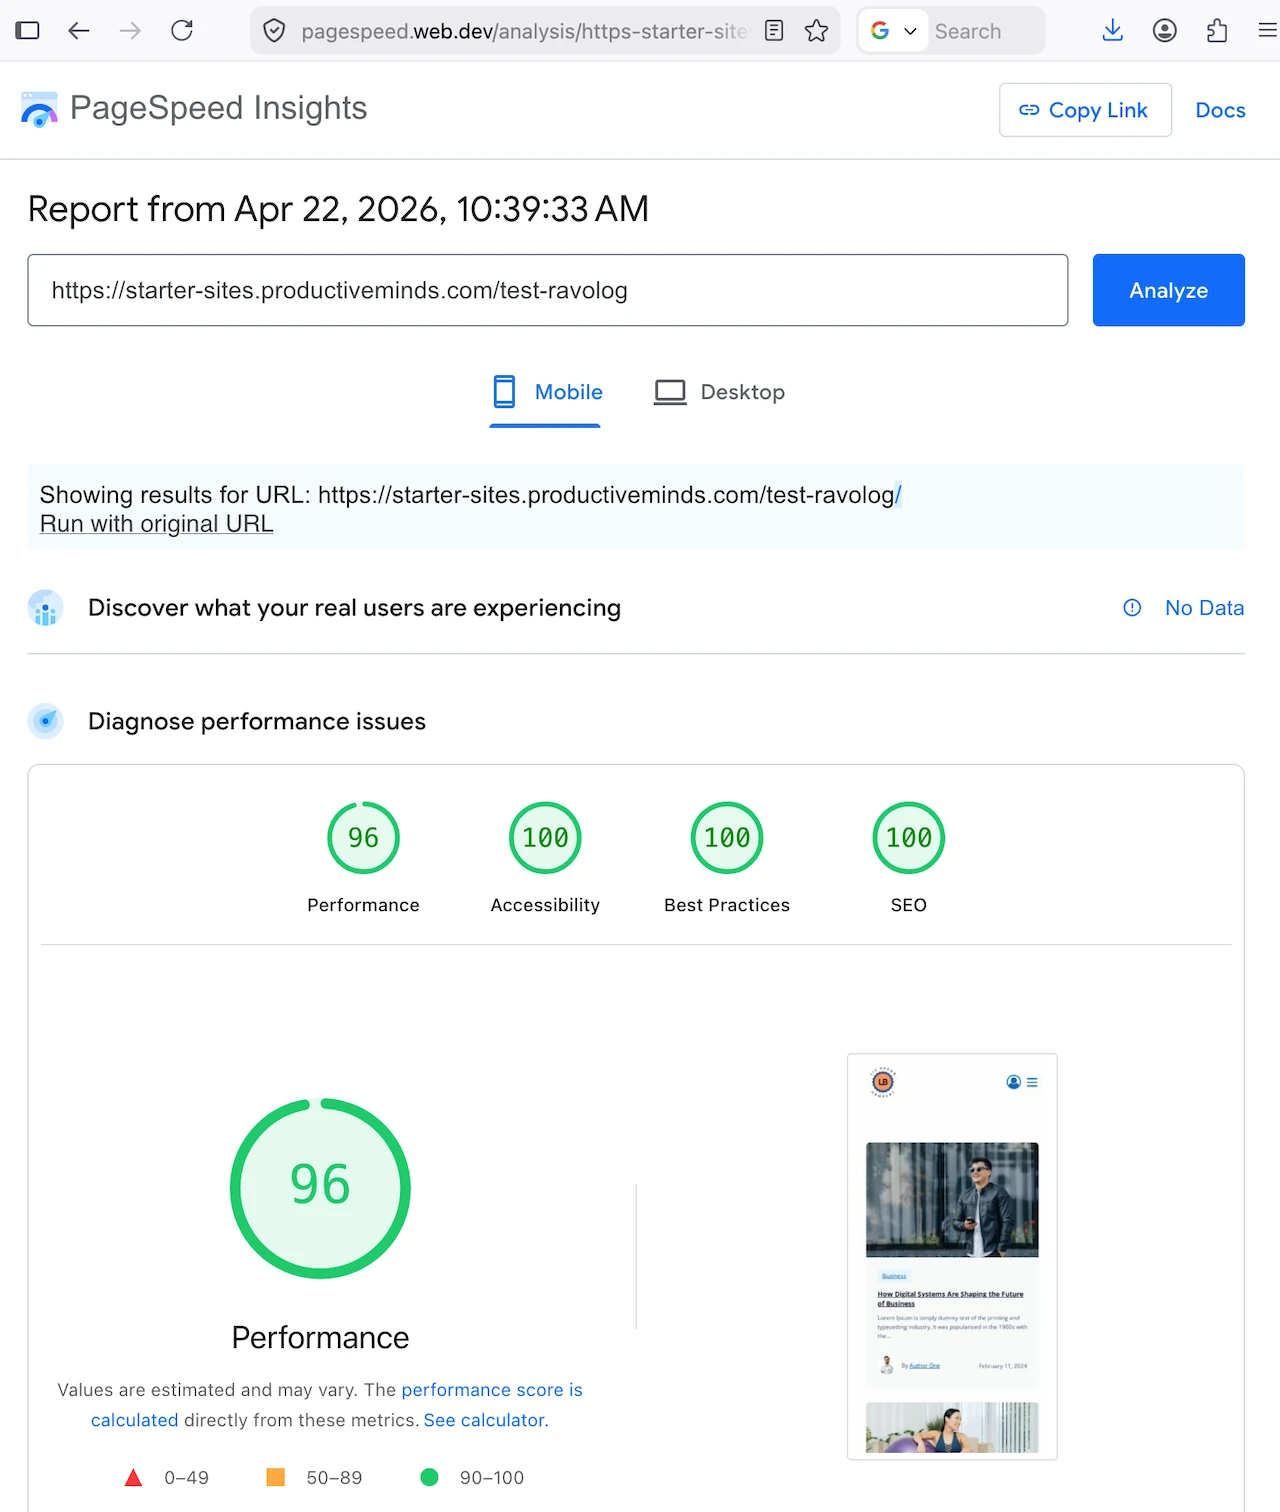Open the shield tracking protection icon
This screenshot has height=1512, width=1280.
point(274,31)
